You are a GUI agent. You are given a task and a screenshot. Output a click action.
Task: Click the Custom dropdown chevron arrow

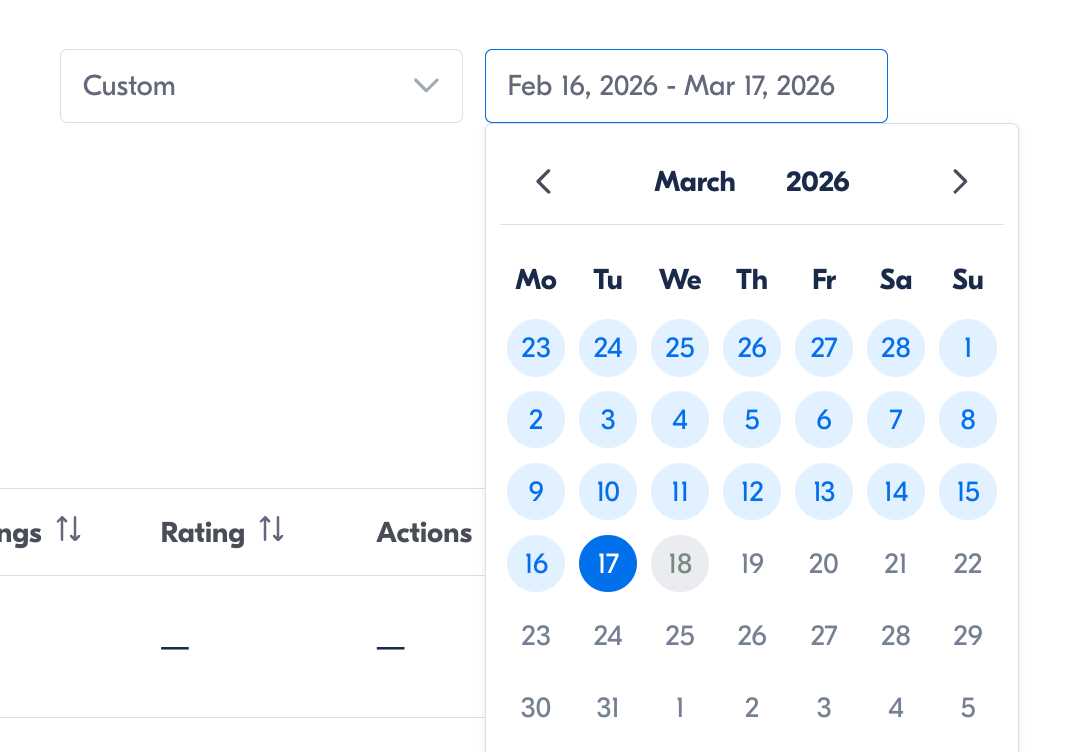[x=427, y=86]
